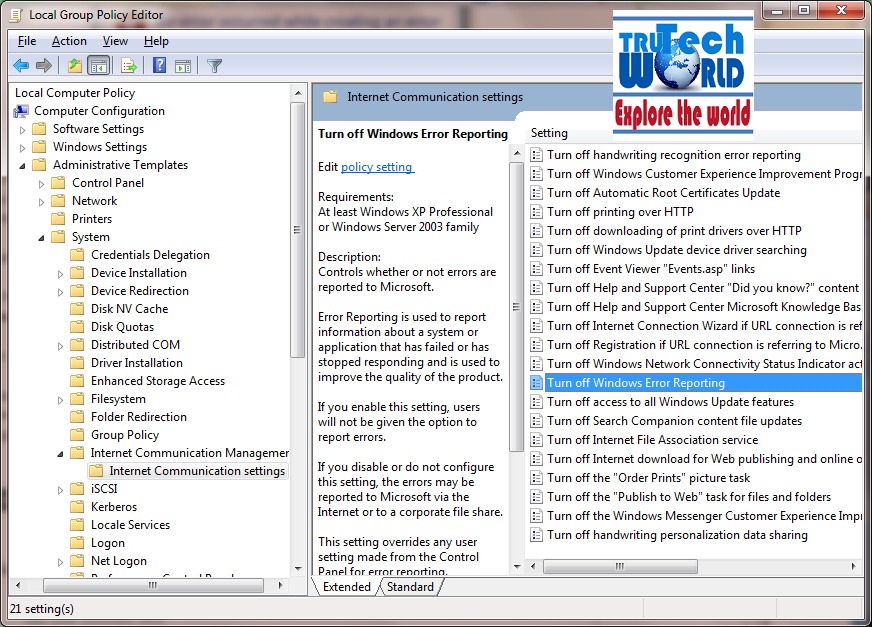Expand the Device Installation node
The image size is (872, 627).
[60, 274]
